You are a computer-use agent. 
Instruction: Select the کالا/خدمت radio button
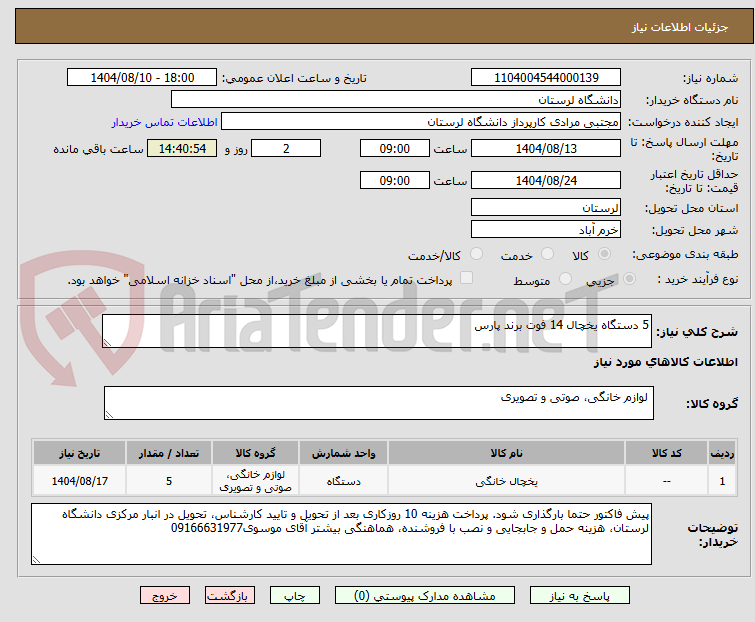(x=476, y=254)
